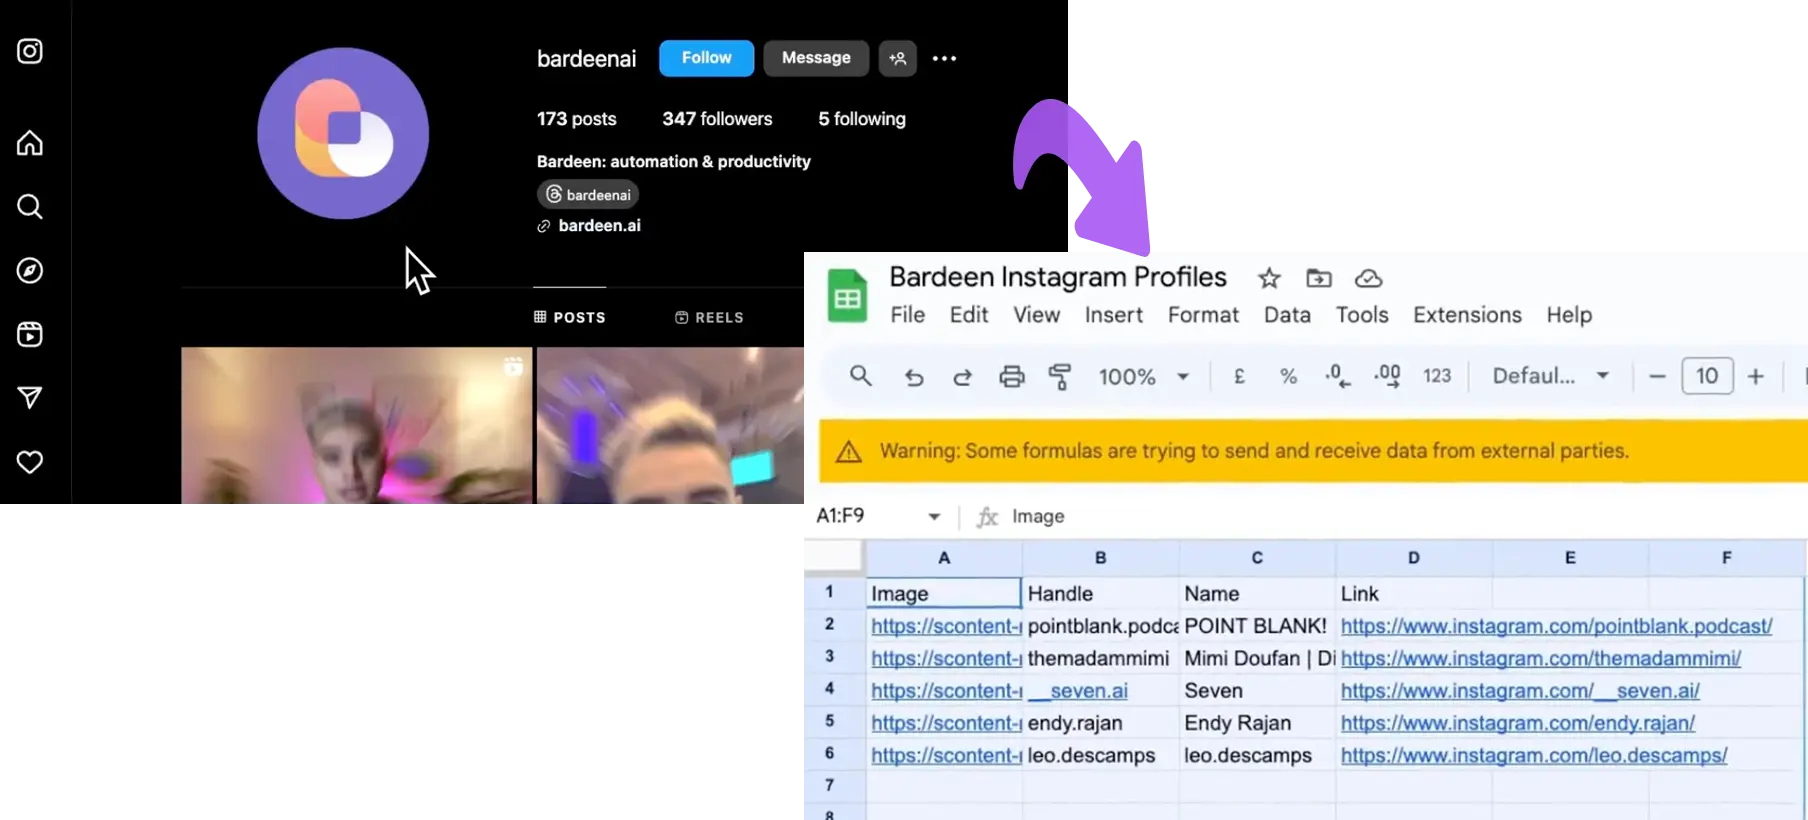Open the Extensions menu in Sheets
Image resolution: width=1808 pixels, height=820 pixels.
[1467, 315]
